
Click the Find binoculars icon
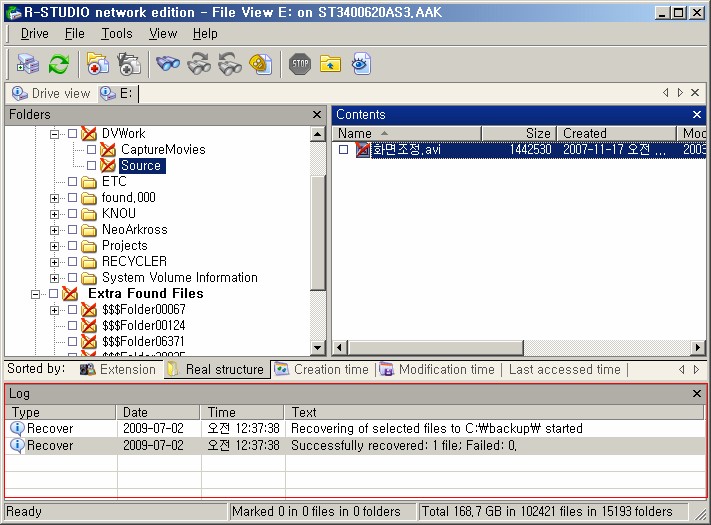point(168,64)
